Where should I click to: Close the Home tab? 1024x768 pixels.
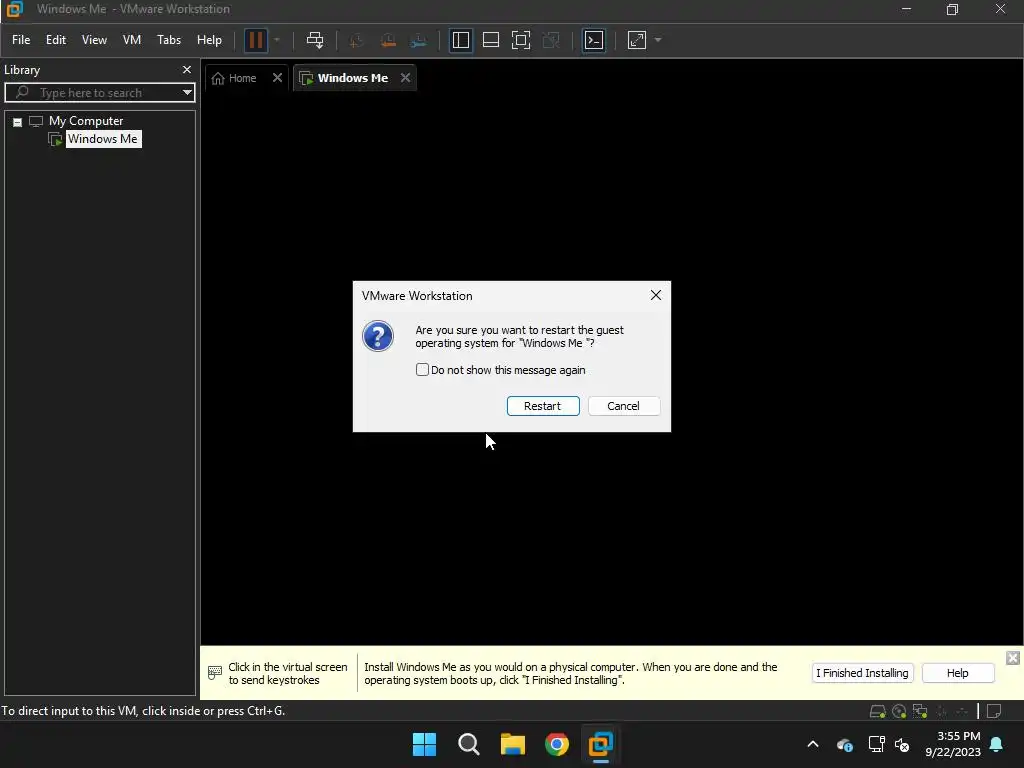pyautogui.click(x=278, y=78)
